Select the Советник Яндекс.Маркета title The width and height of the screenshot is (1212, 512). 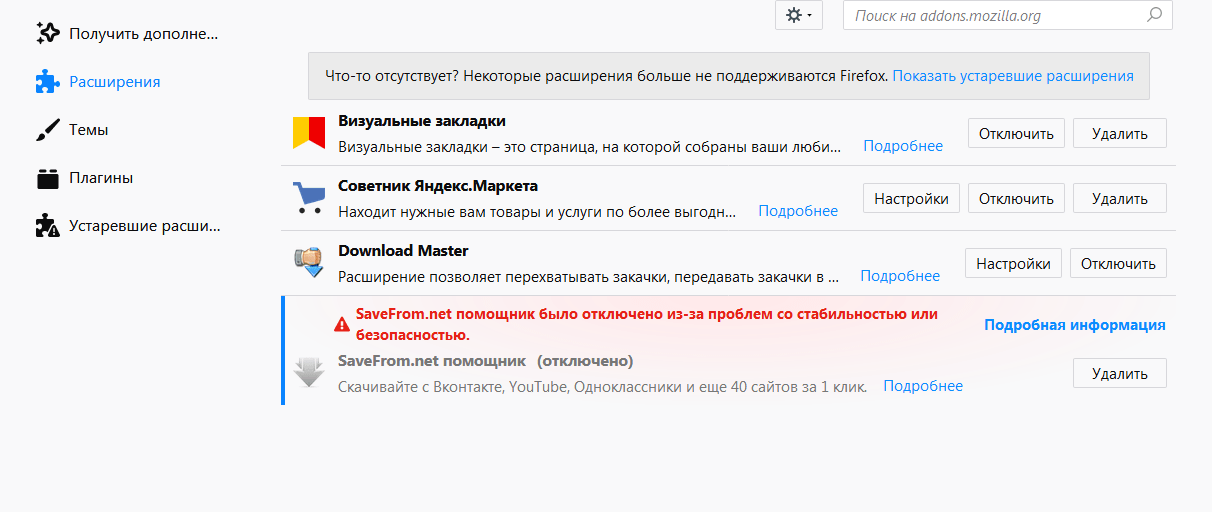(438, 185)
